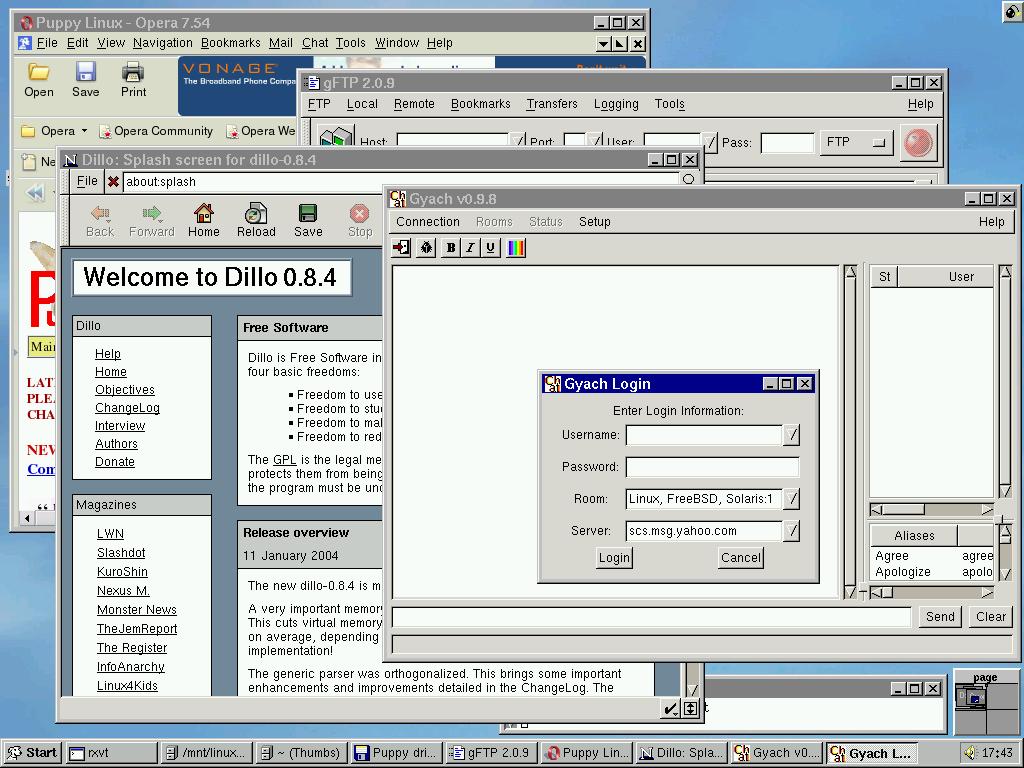Click The Register link in Dillo

click(132, 648)
